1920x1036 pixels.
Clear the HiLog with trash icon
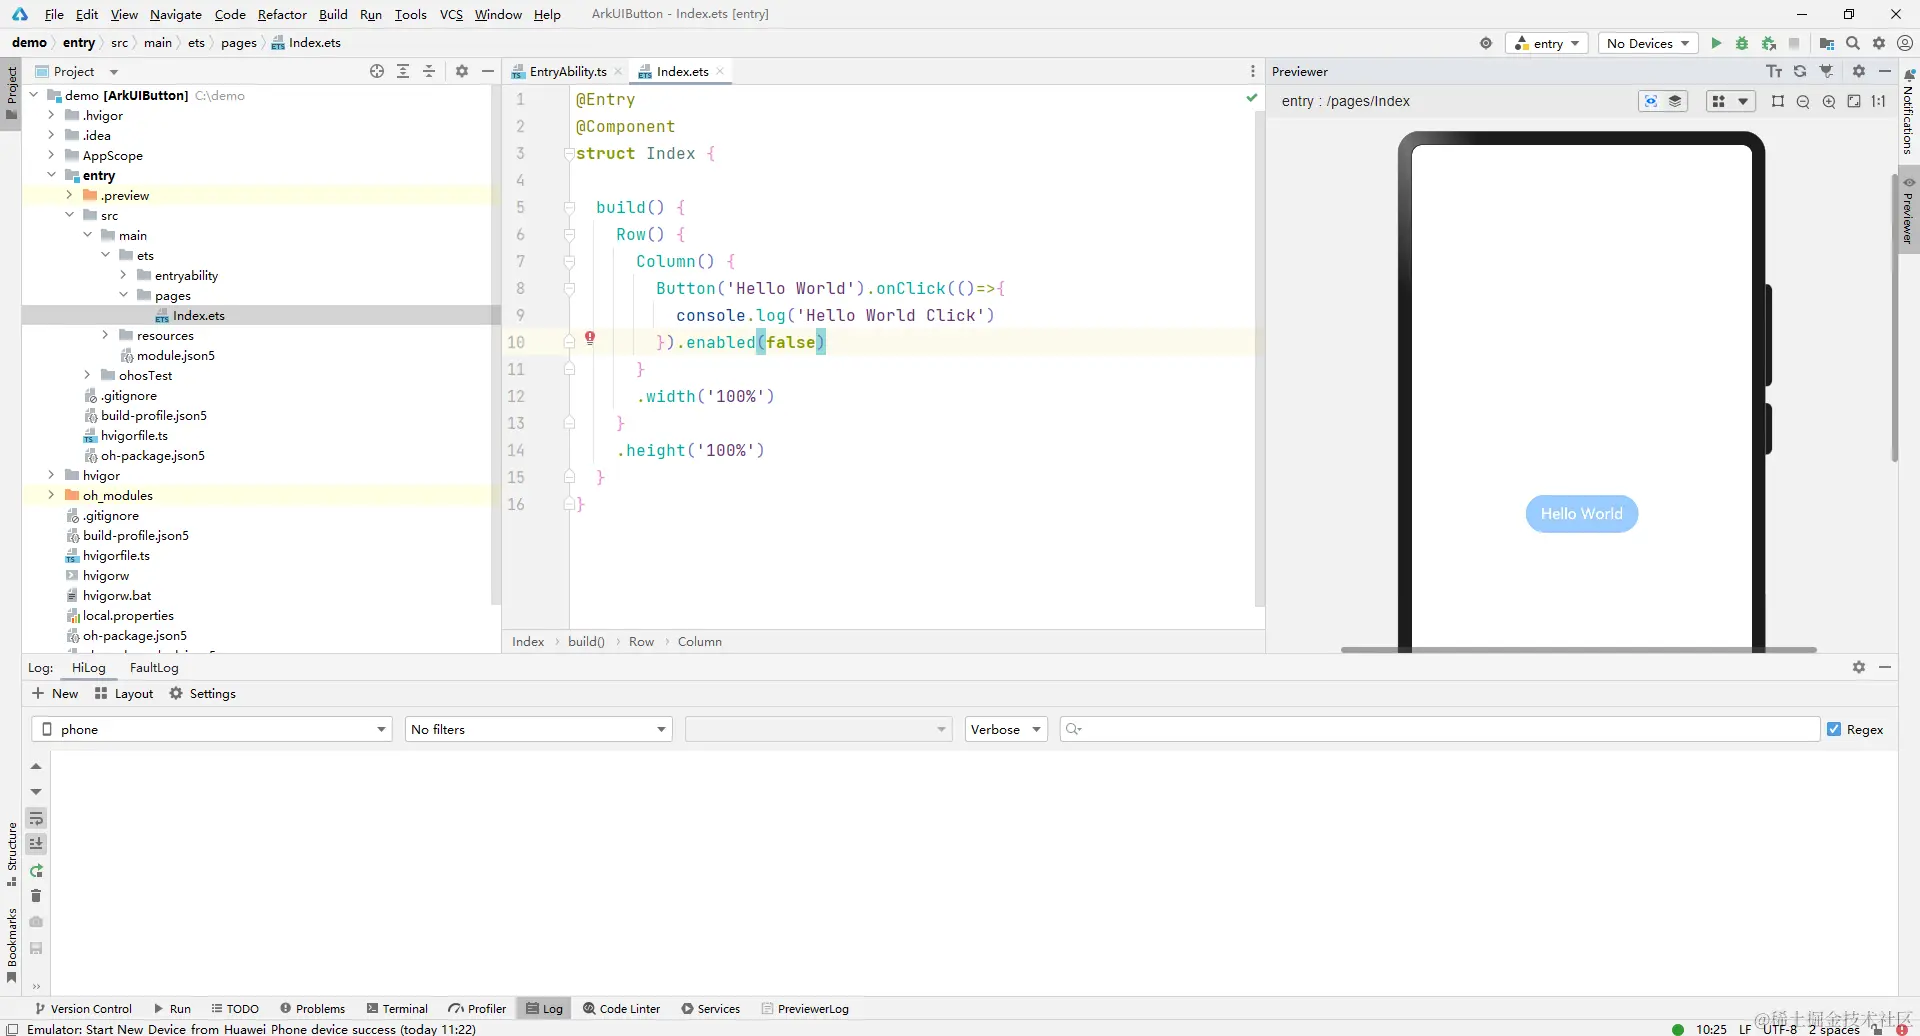[x=36, y=896]
